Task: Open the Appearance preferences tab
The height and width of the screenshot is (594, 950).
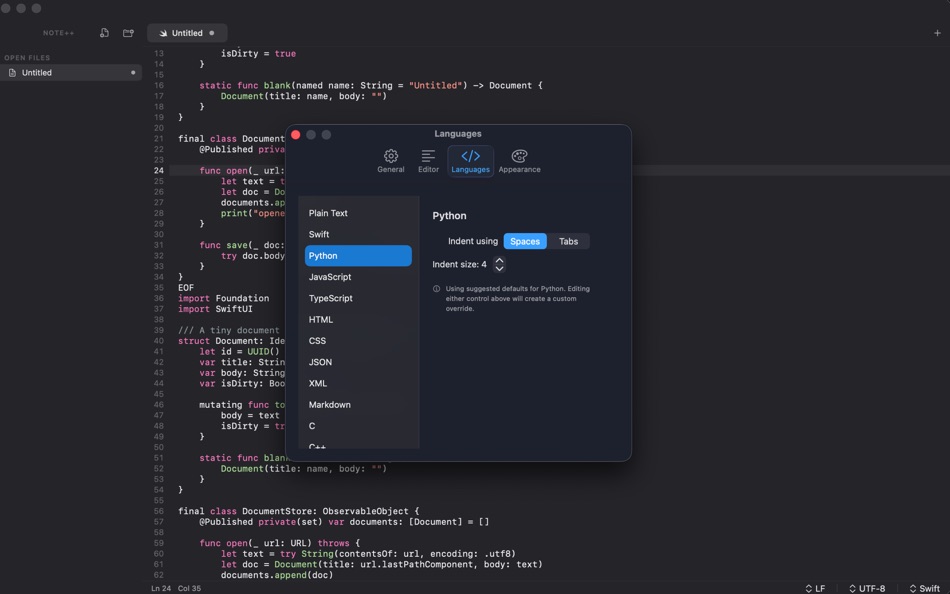Action: [x=519, y=161]
